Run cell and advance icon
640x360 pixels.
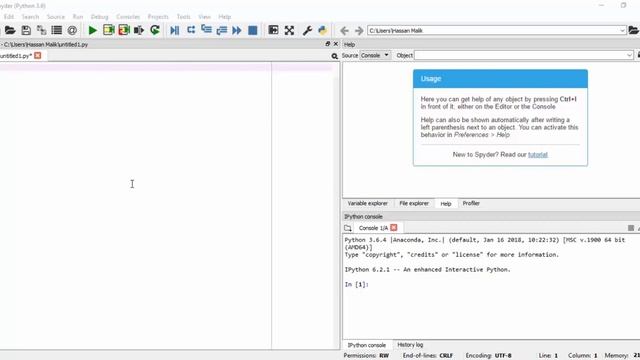click(124, 30)
